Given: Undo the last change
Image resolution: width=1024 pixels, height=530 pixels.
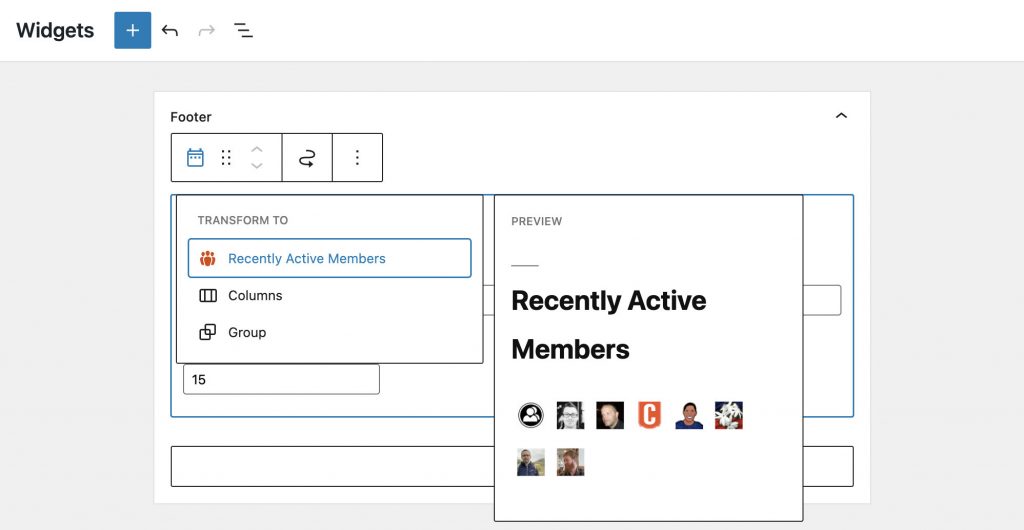Looking at the screenshot, I should (x=170, y=30).
